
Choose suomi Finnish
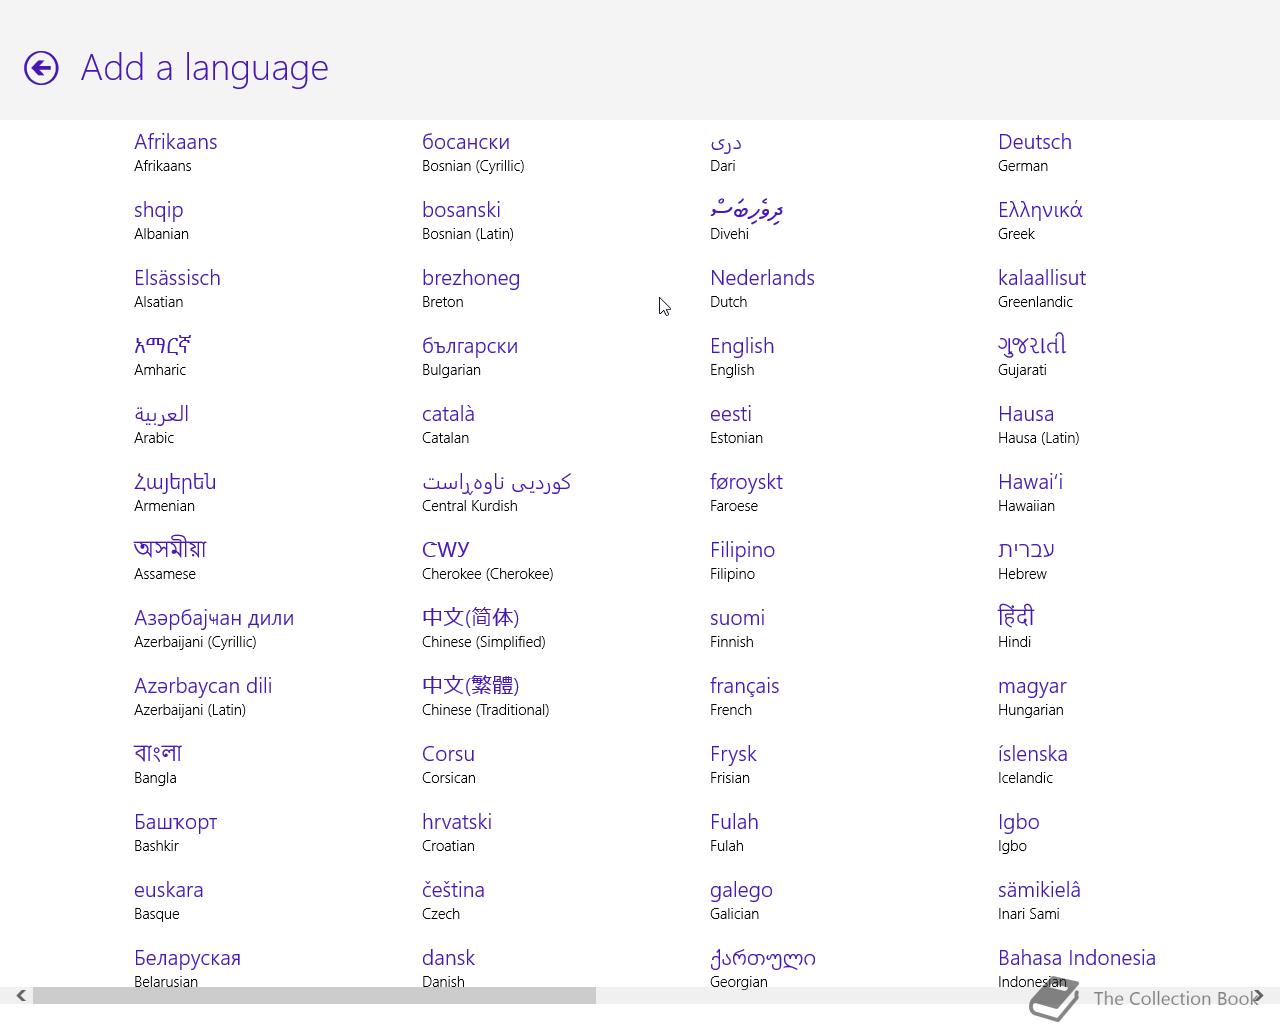tap(737, 629)
